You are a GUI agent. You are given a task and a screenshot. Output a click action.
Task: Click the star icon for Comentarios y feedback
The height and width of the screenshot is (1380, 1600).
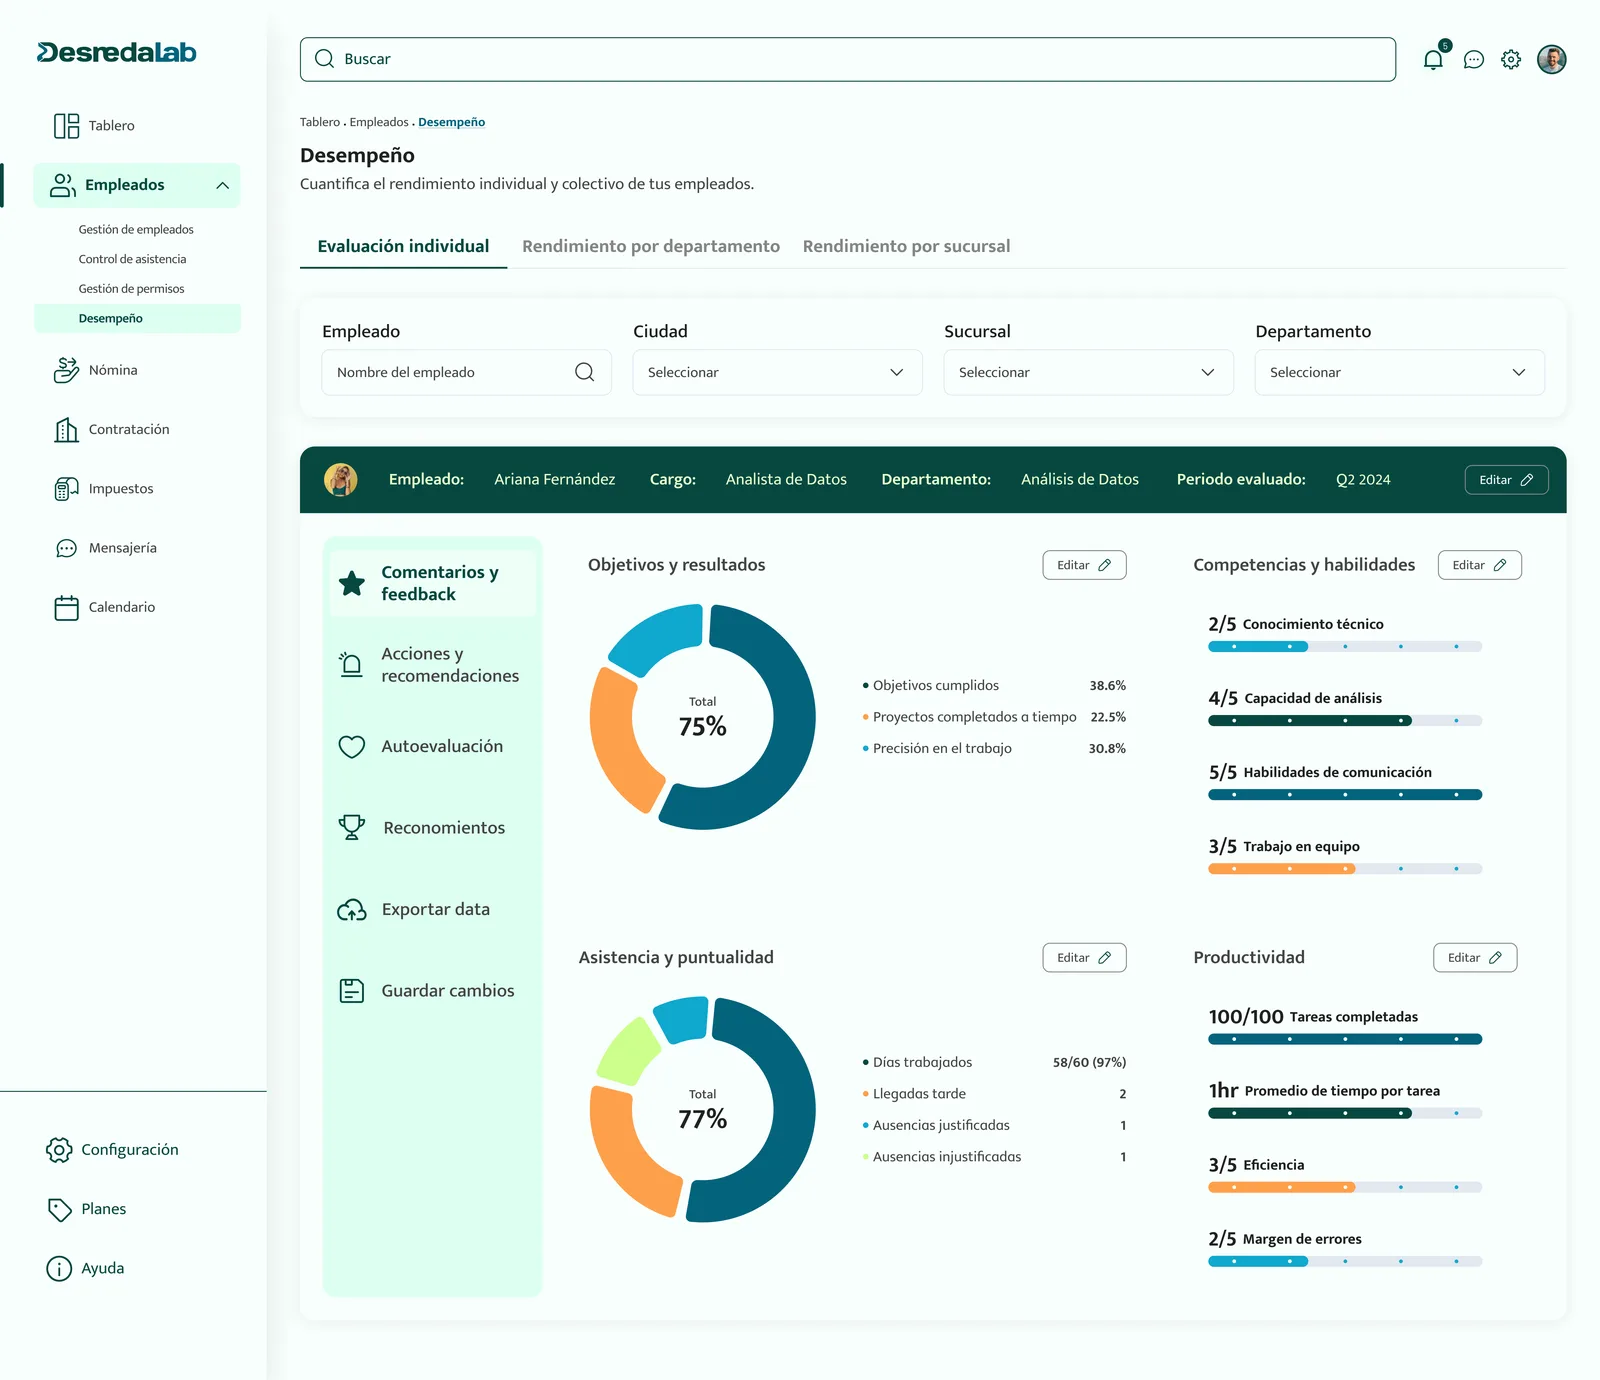352,583
